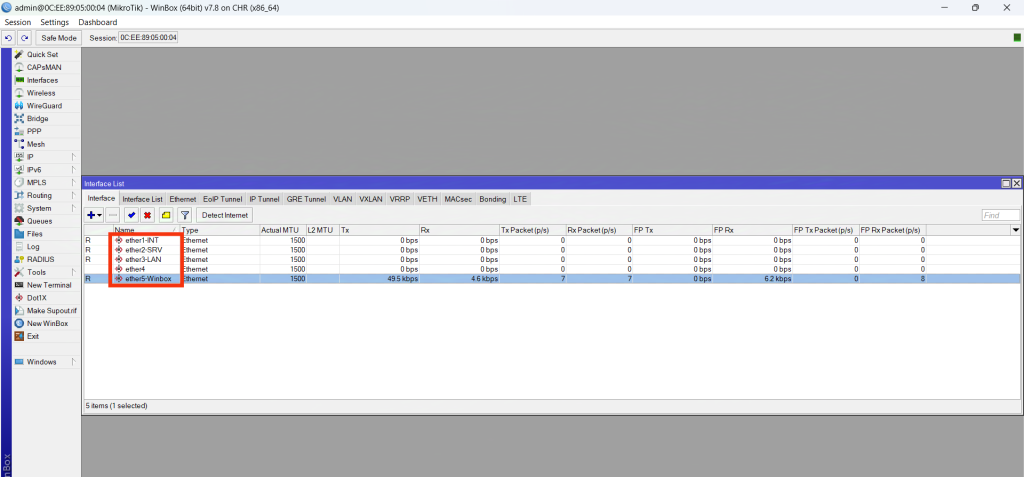Click the yellow Comment note icon
The width and height of the screenshot is (1024, 477).
(x=166, y=215)
